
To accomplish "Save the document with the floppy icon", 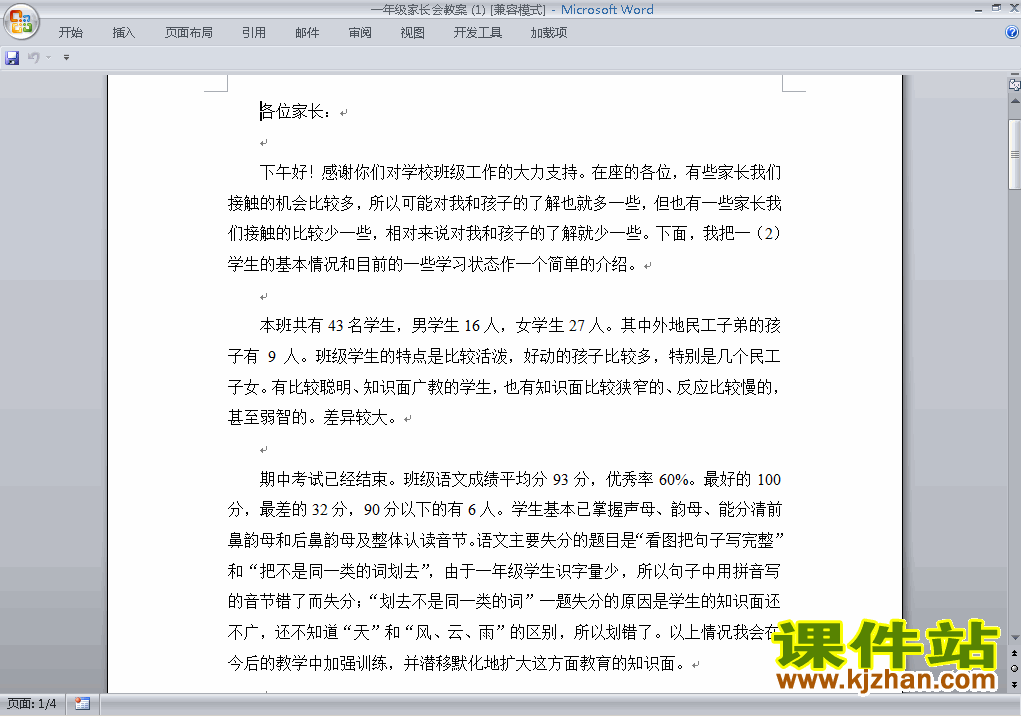I will click(x=12, y=58).
